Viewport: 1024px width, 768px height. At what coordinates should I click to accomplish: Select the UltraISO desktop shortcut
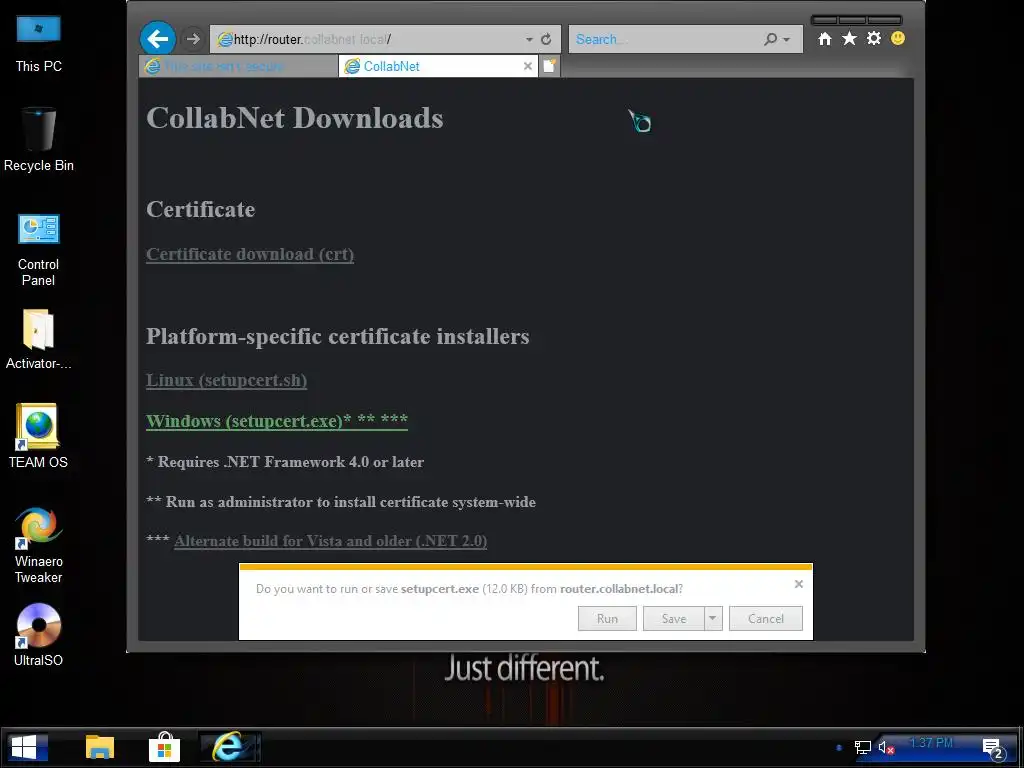click(39, 635)
